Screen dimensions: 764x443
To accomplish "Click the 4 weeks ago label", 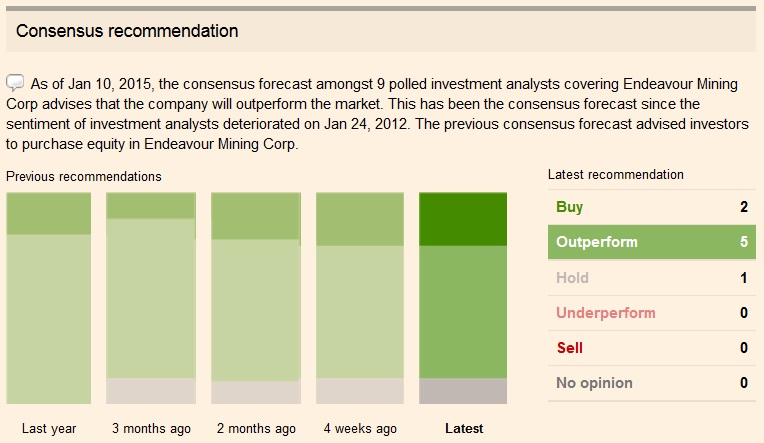I will pos(360,428).
